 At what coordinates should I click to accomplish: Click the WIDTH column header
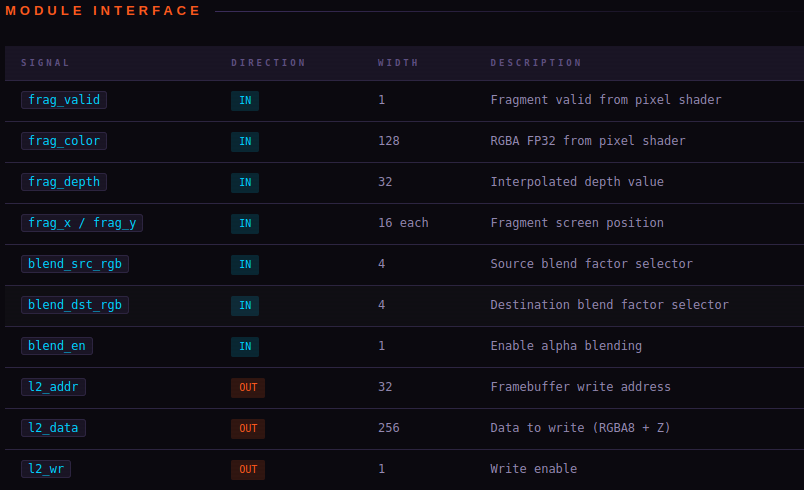pos(398,63)
